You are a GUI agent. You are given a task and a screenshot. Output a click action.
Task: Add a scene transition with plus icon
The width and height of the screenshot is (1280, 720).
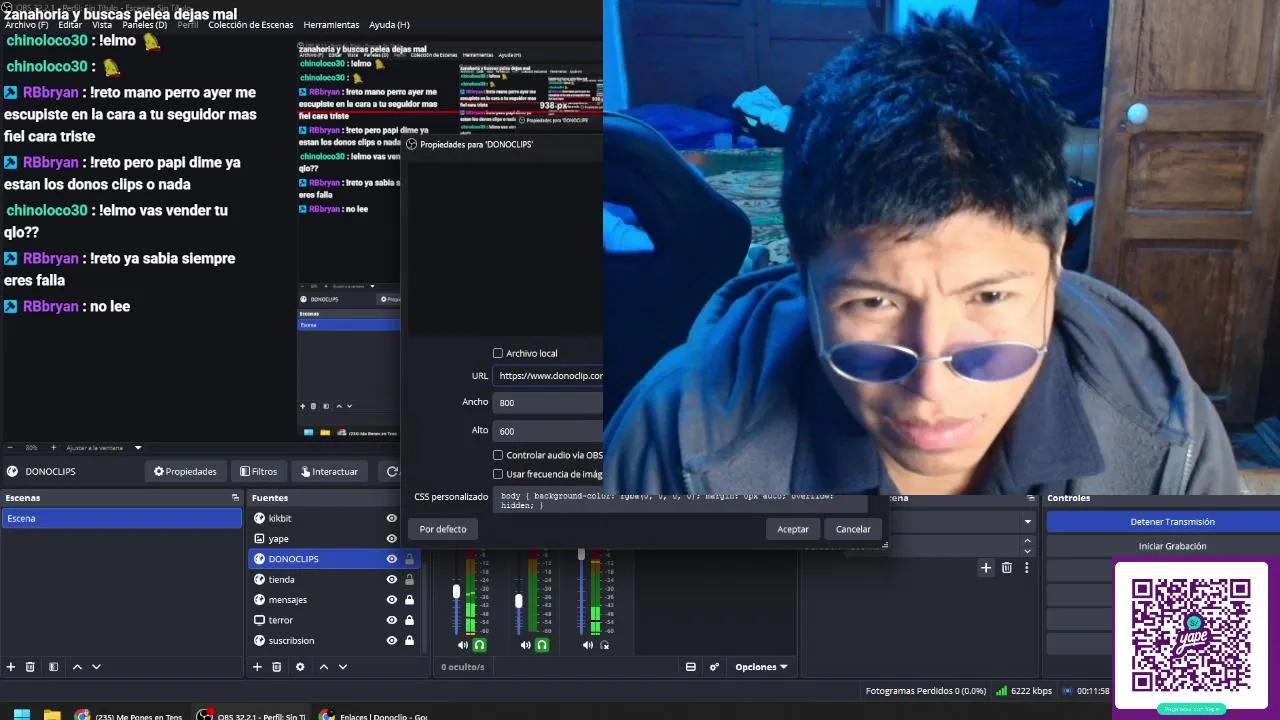pyautogui.click(x=986, y=568)
